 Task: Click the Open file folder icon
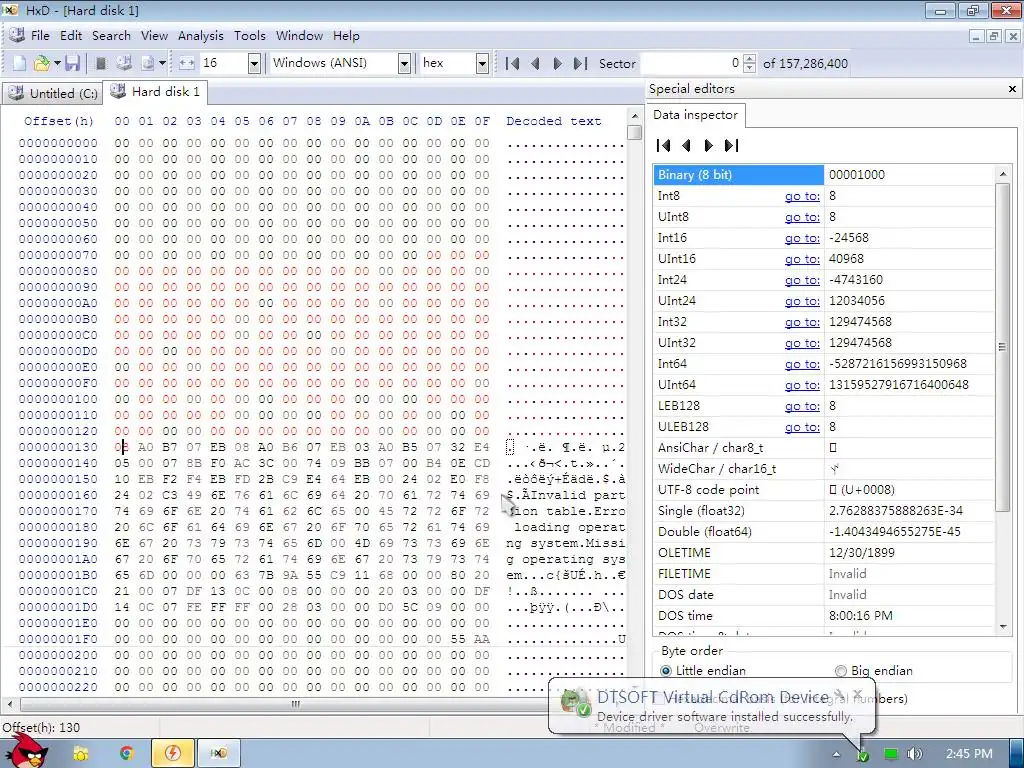coord(41,63)
